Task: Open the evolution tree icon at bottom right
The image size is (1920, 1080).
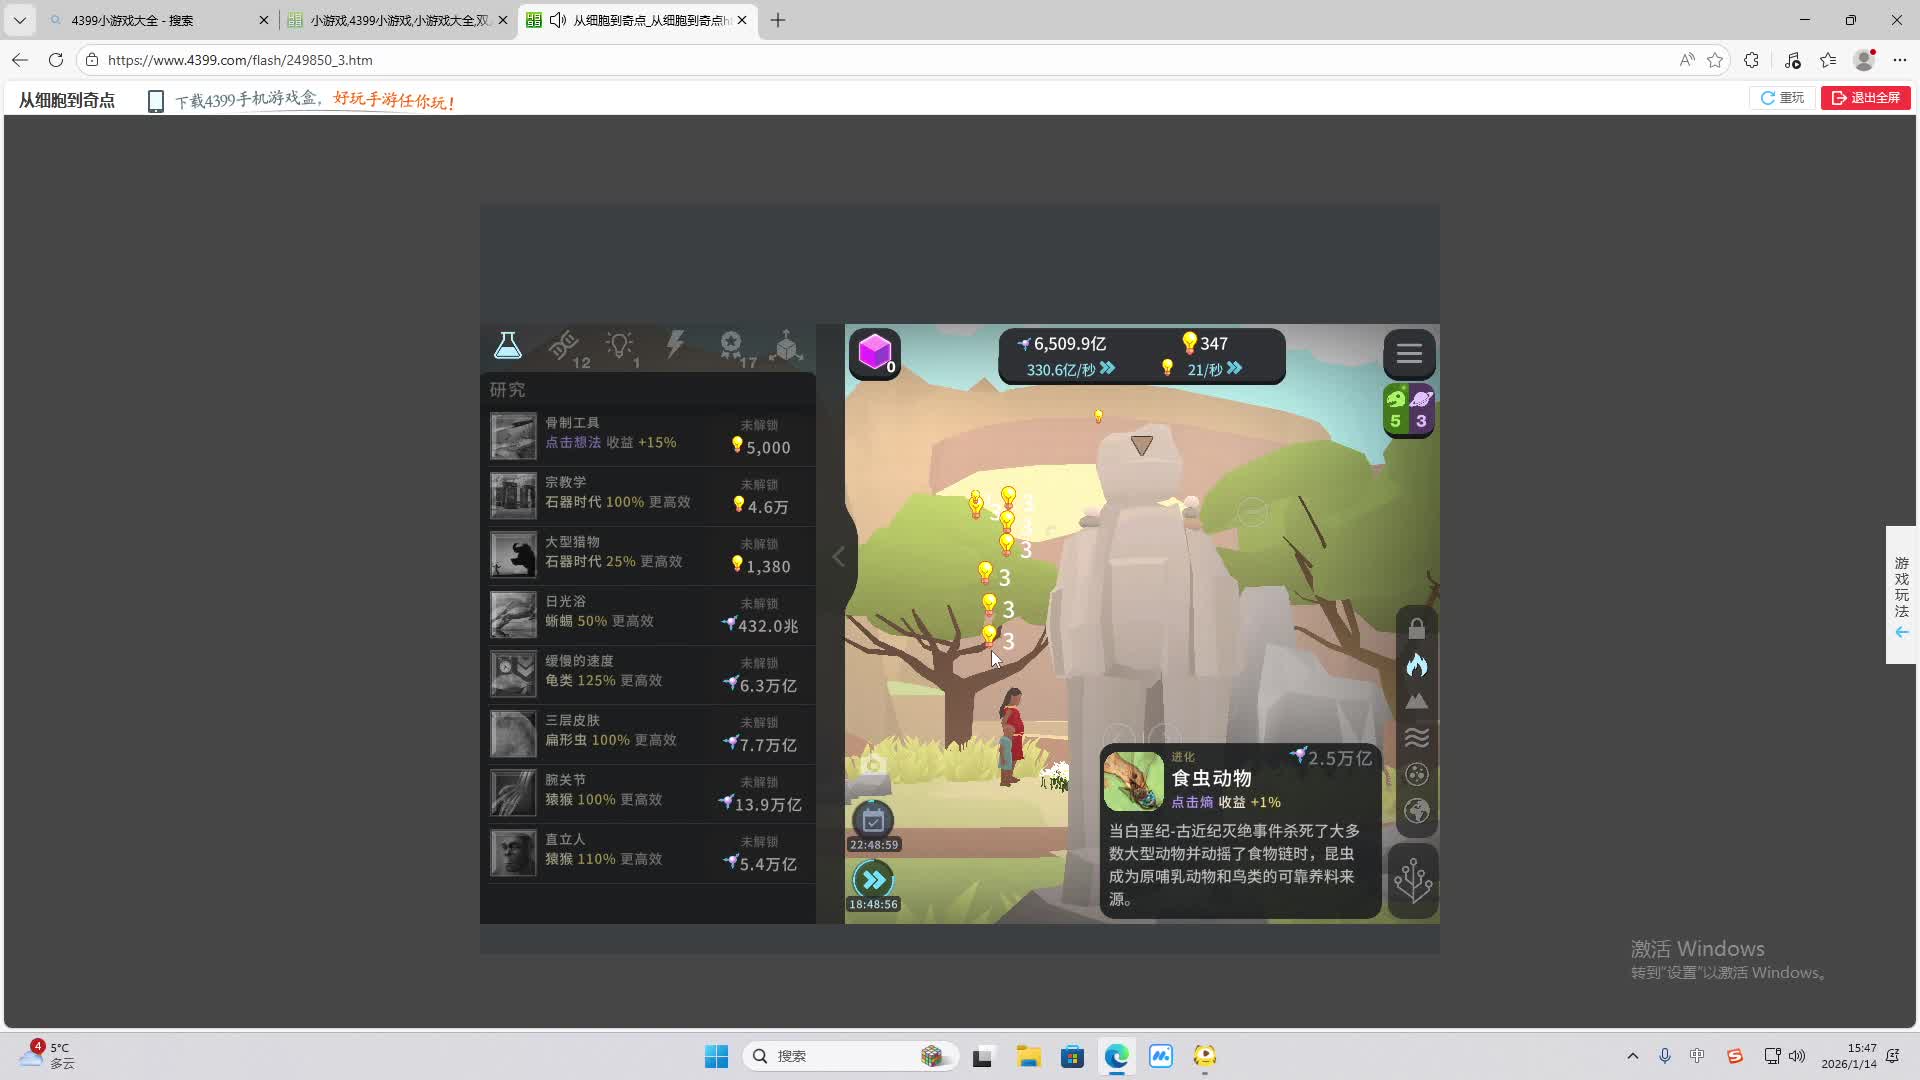Action: point(1413,881)
